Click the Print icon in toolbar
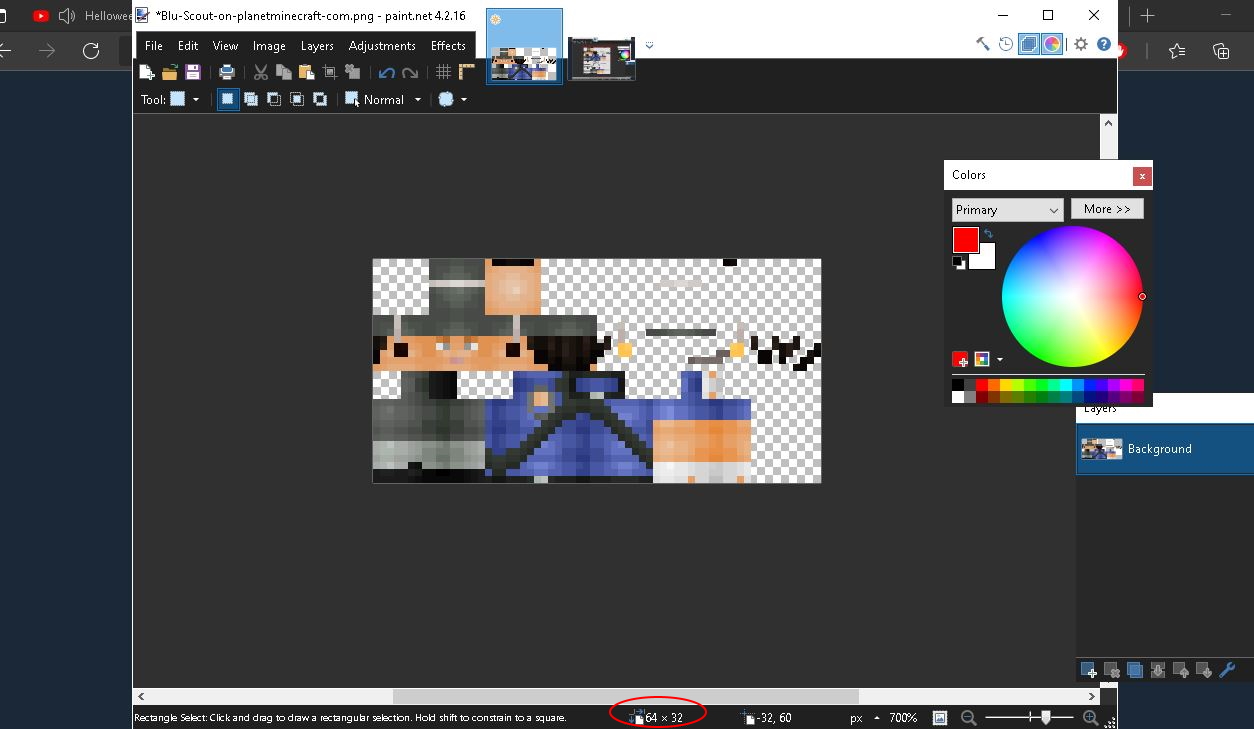Viewport: 1254px width, 729px height. (227, 72)
